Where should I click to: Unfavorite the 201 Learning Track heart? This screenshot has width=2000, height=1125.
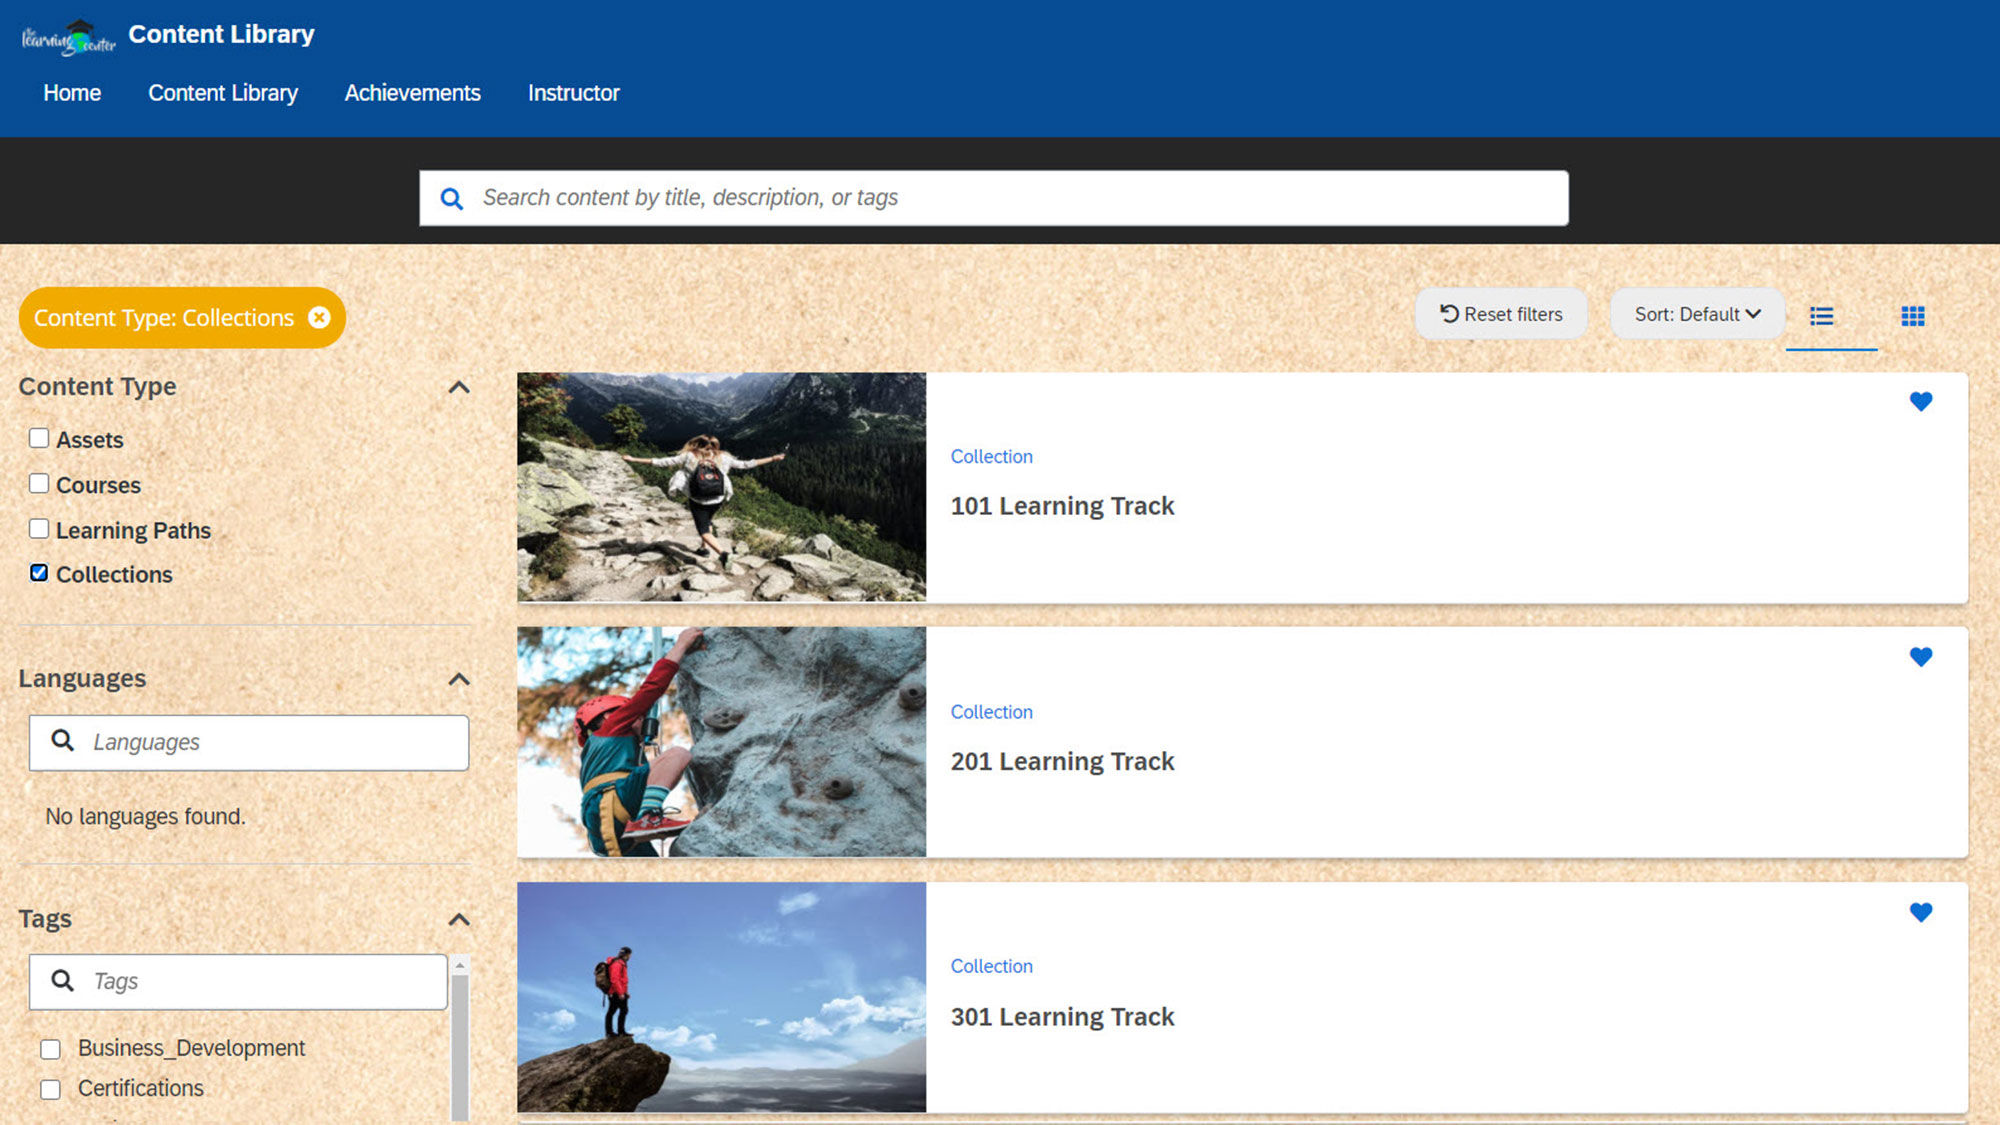point(1921,657)
